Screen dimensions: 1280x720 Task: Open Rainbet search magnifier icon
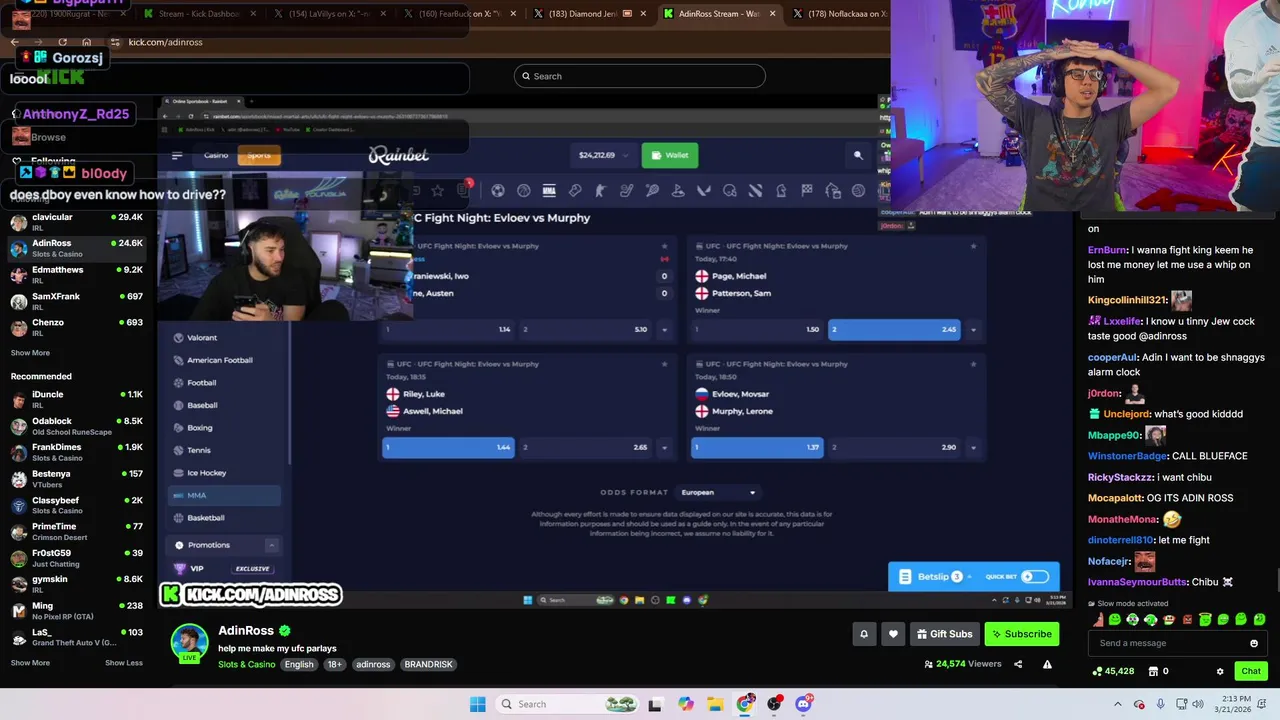858,155
